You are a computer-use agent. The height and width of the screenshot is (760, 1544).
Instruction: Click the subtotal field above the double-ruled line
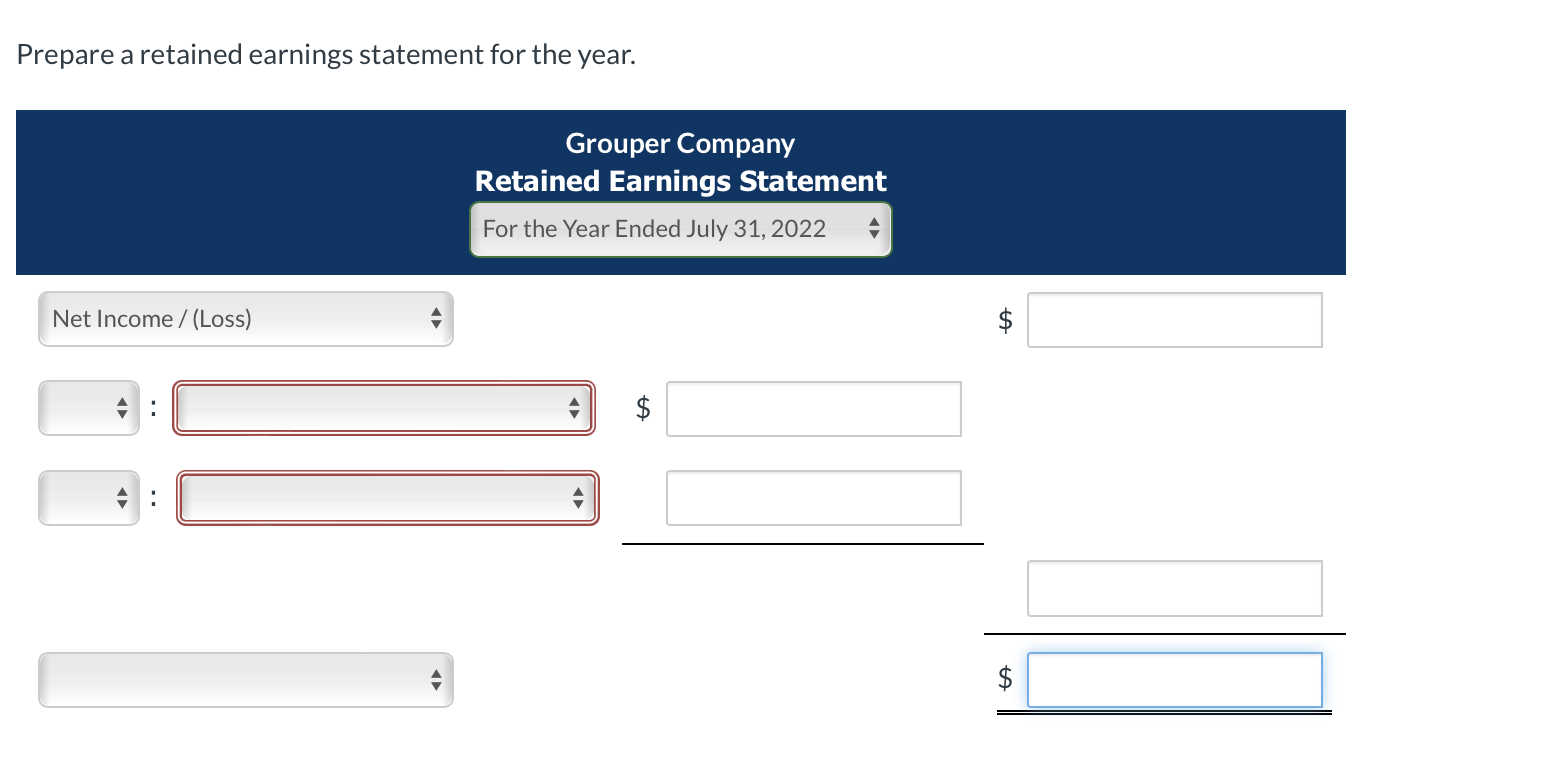(x=1174, y=588)
